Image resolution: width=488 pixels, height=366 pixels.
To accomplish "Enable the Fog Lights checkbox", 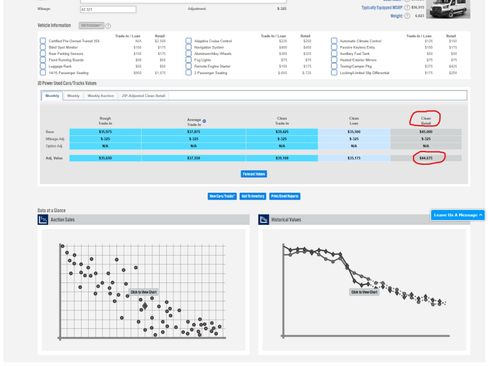I will (189, 60).
